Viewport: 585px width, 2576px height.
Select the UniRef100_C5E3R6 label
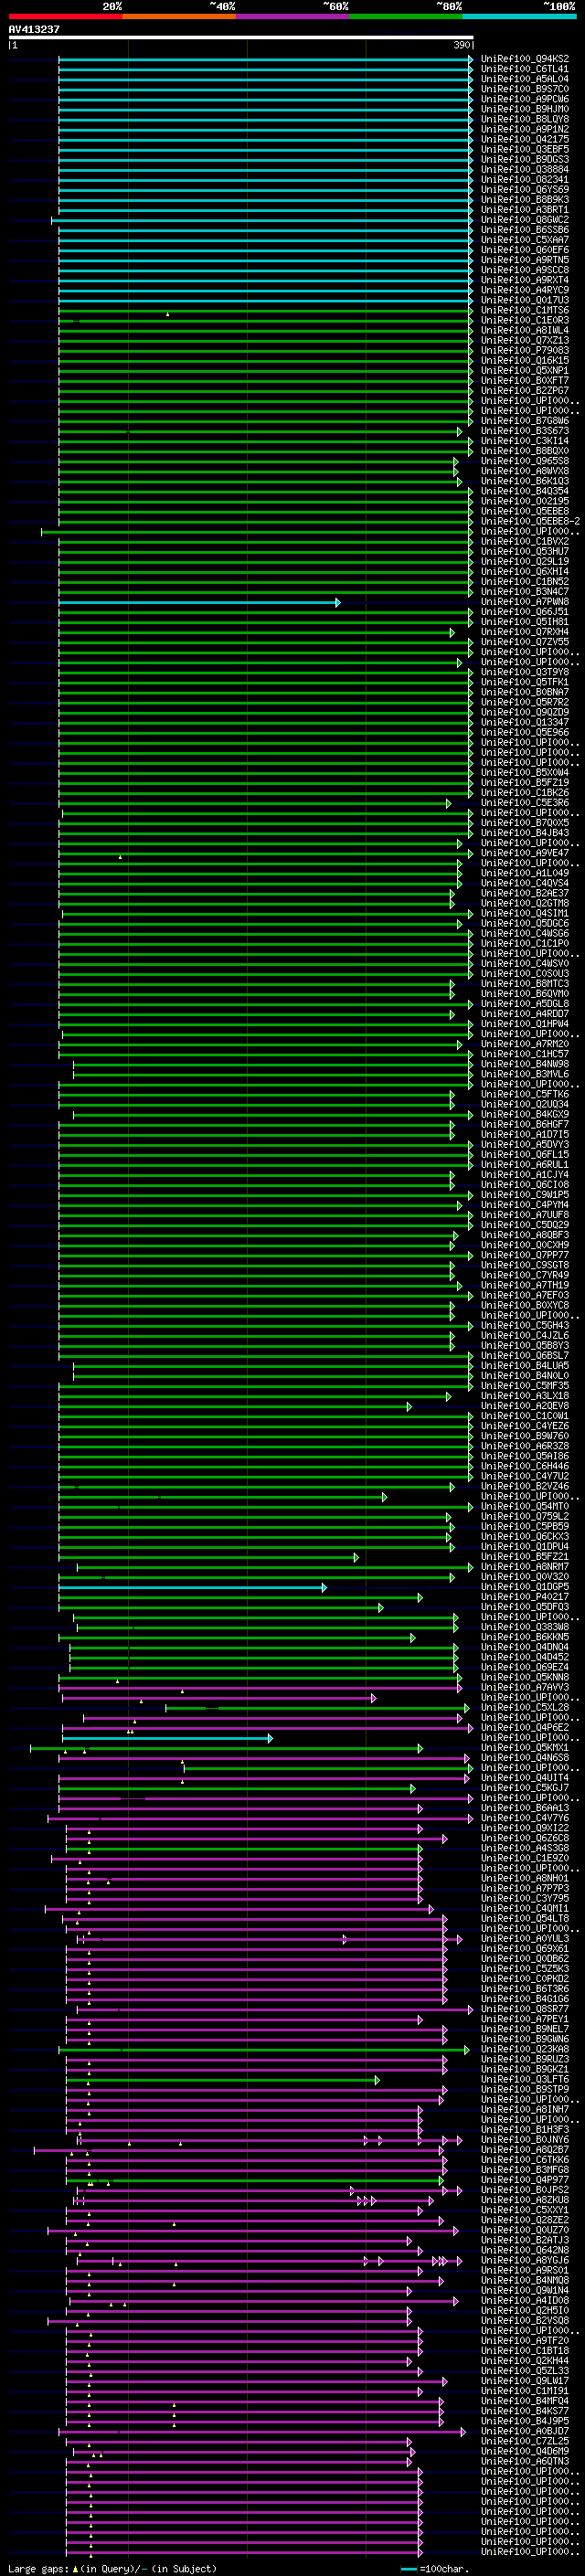tap(525, 803)
